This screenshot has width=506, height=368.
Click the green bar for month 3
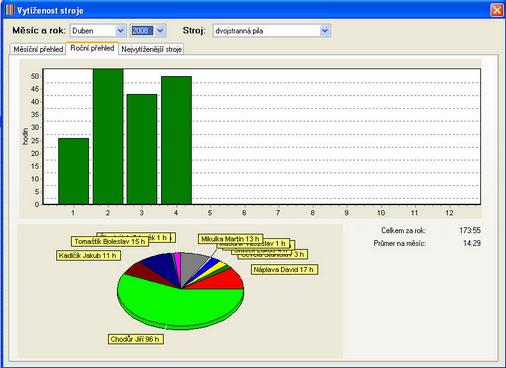(142, 149)
